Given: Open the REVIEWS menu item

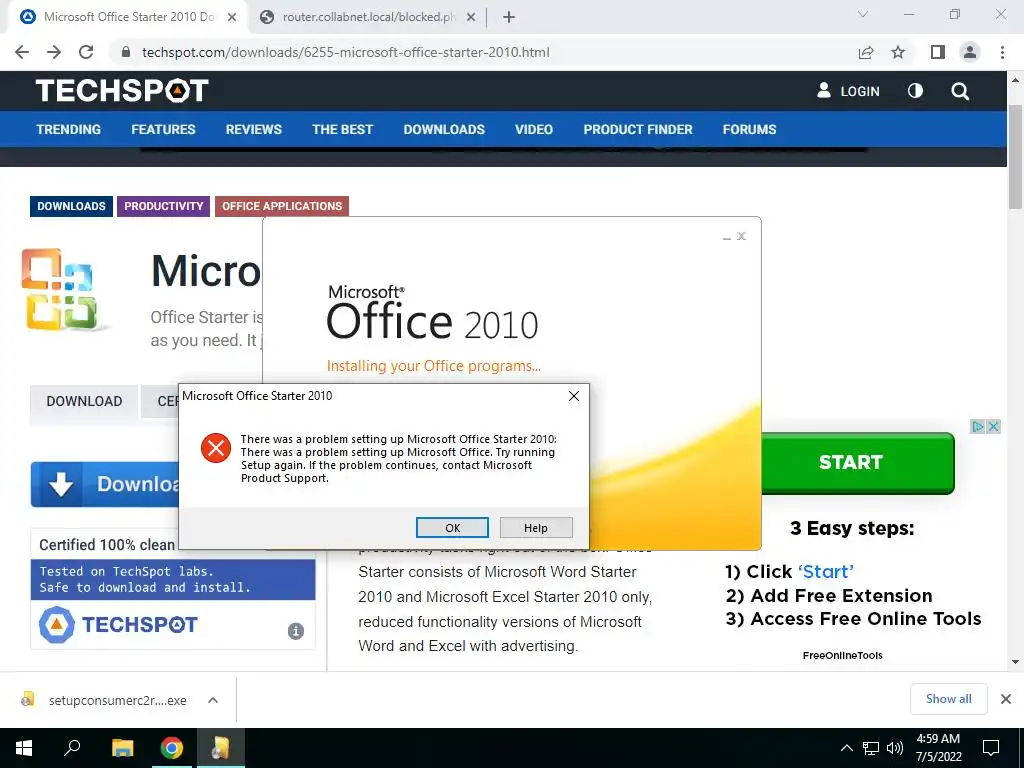Looking at the screenshot, I should 253,129.
